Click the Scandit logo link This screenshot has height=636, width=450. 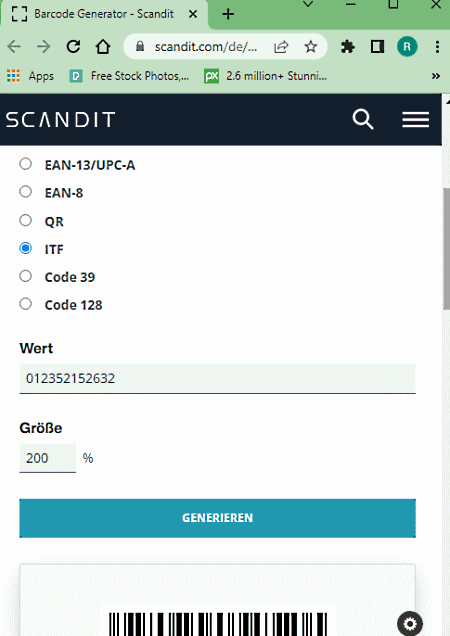(61, 120)
